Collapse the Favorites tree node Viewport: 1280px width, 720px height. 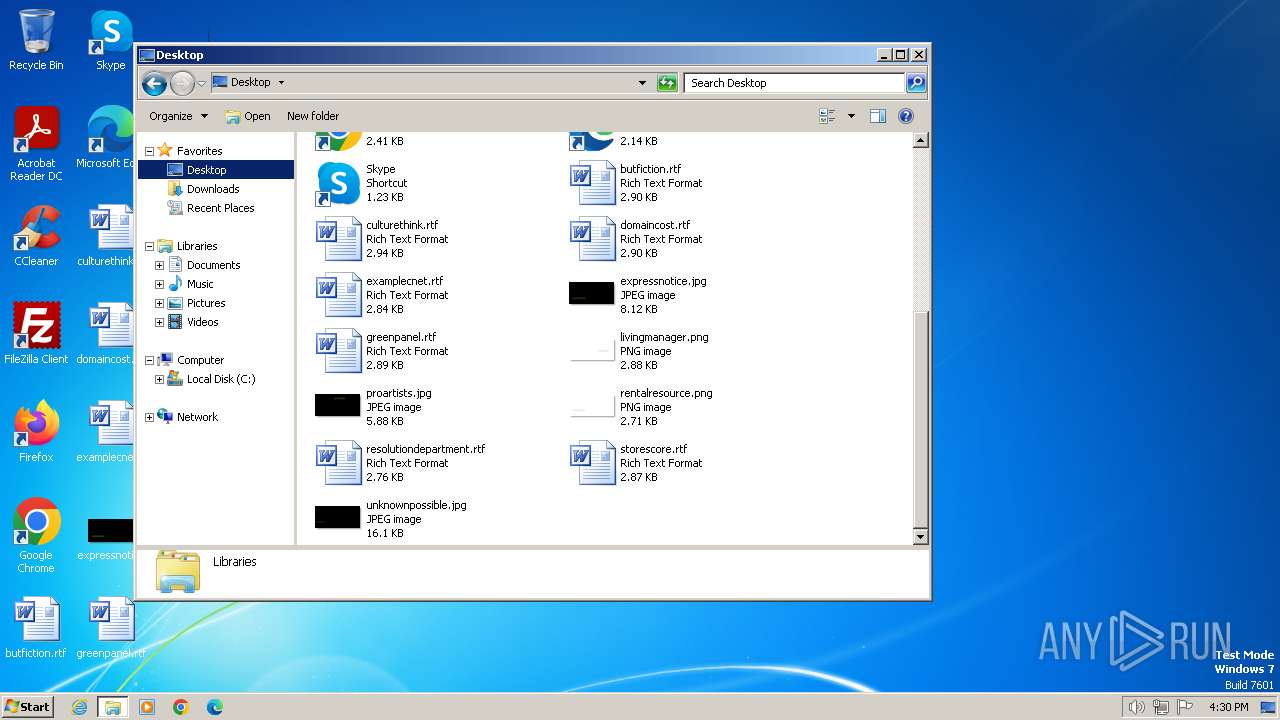pos(149,151)
